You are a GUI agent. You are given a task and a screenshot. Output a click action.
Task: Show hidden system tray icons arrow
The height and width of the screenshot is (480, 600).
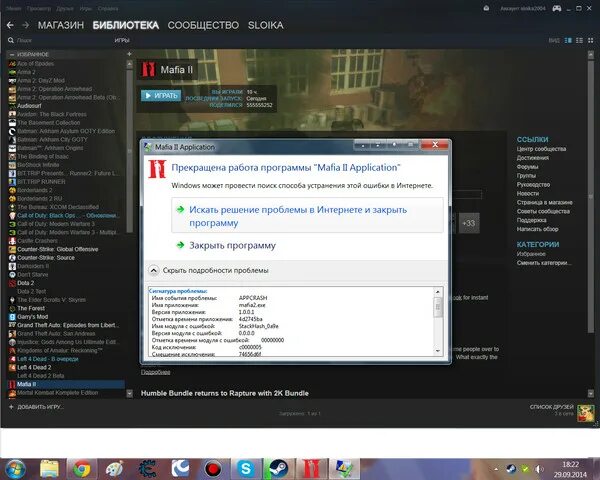click(497, 469)
